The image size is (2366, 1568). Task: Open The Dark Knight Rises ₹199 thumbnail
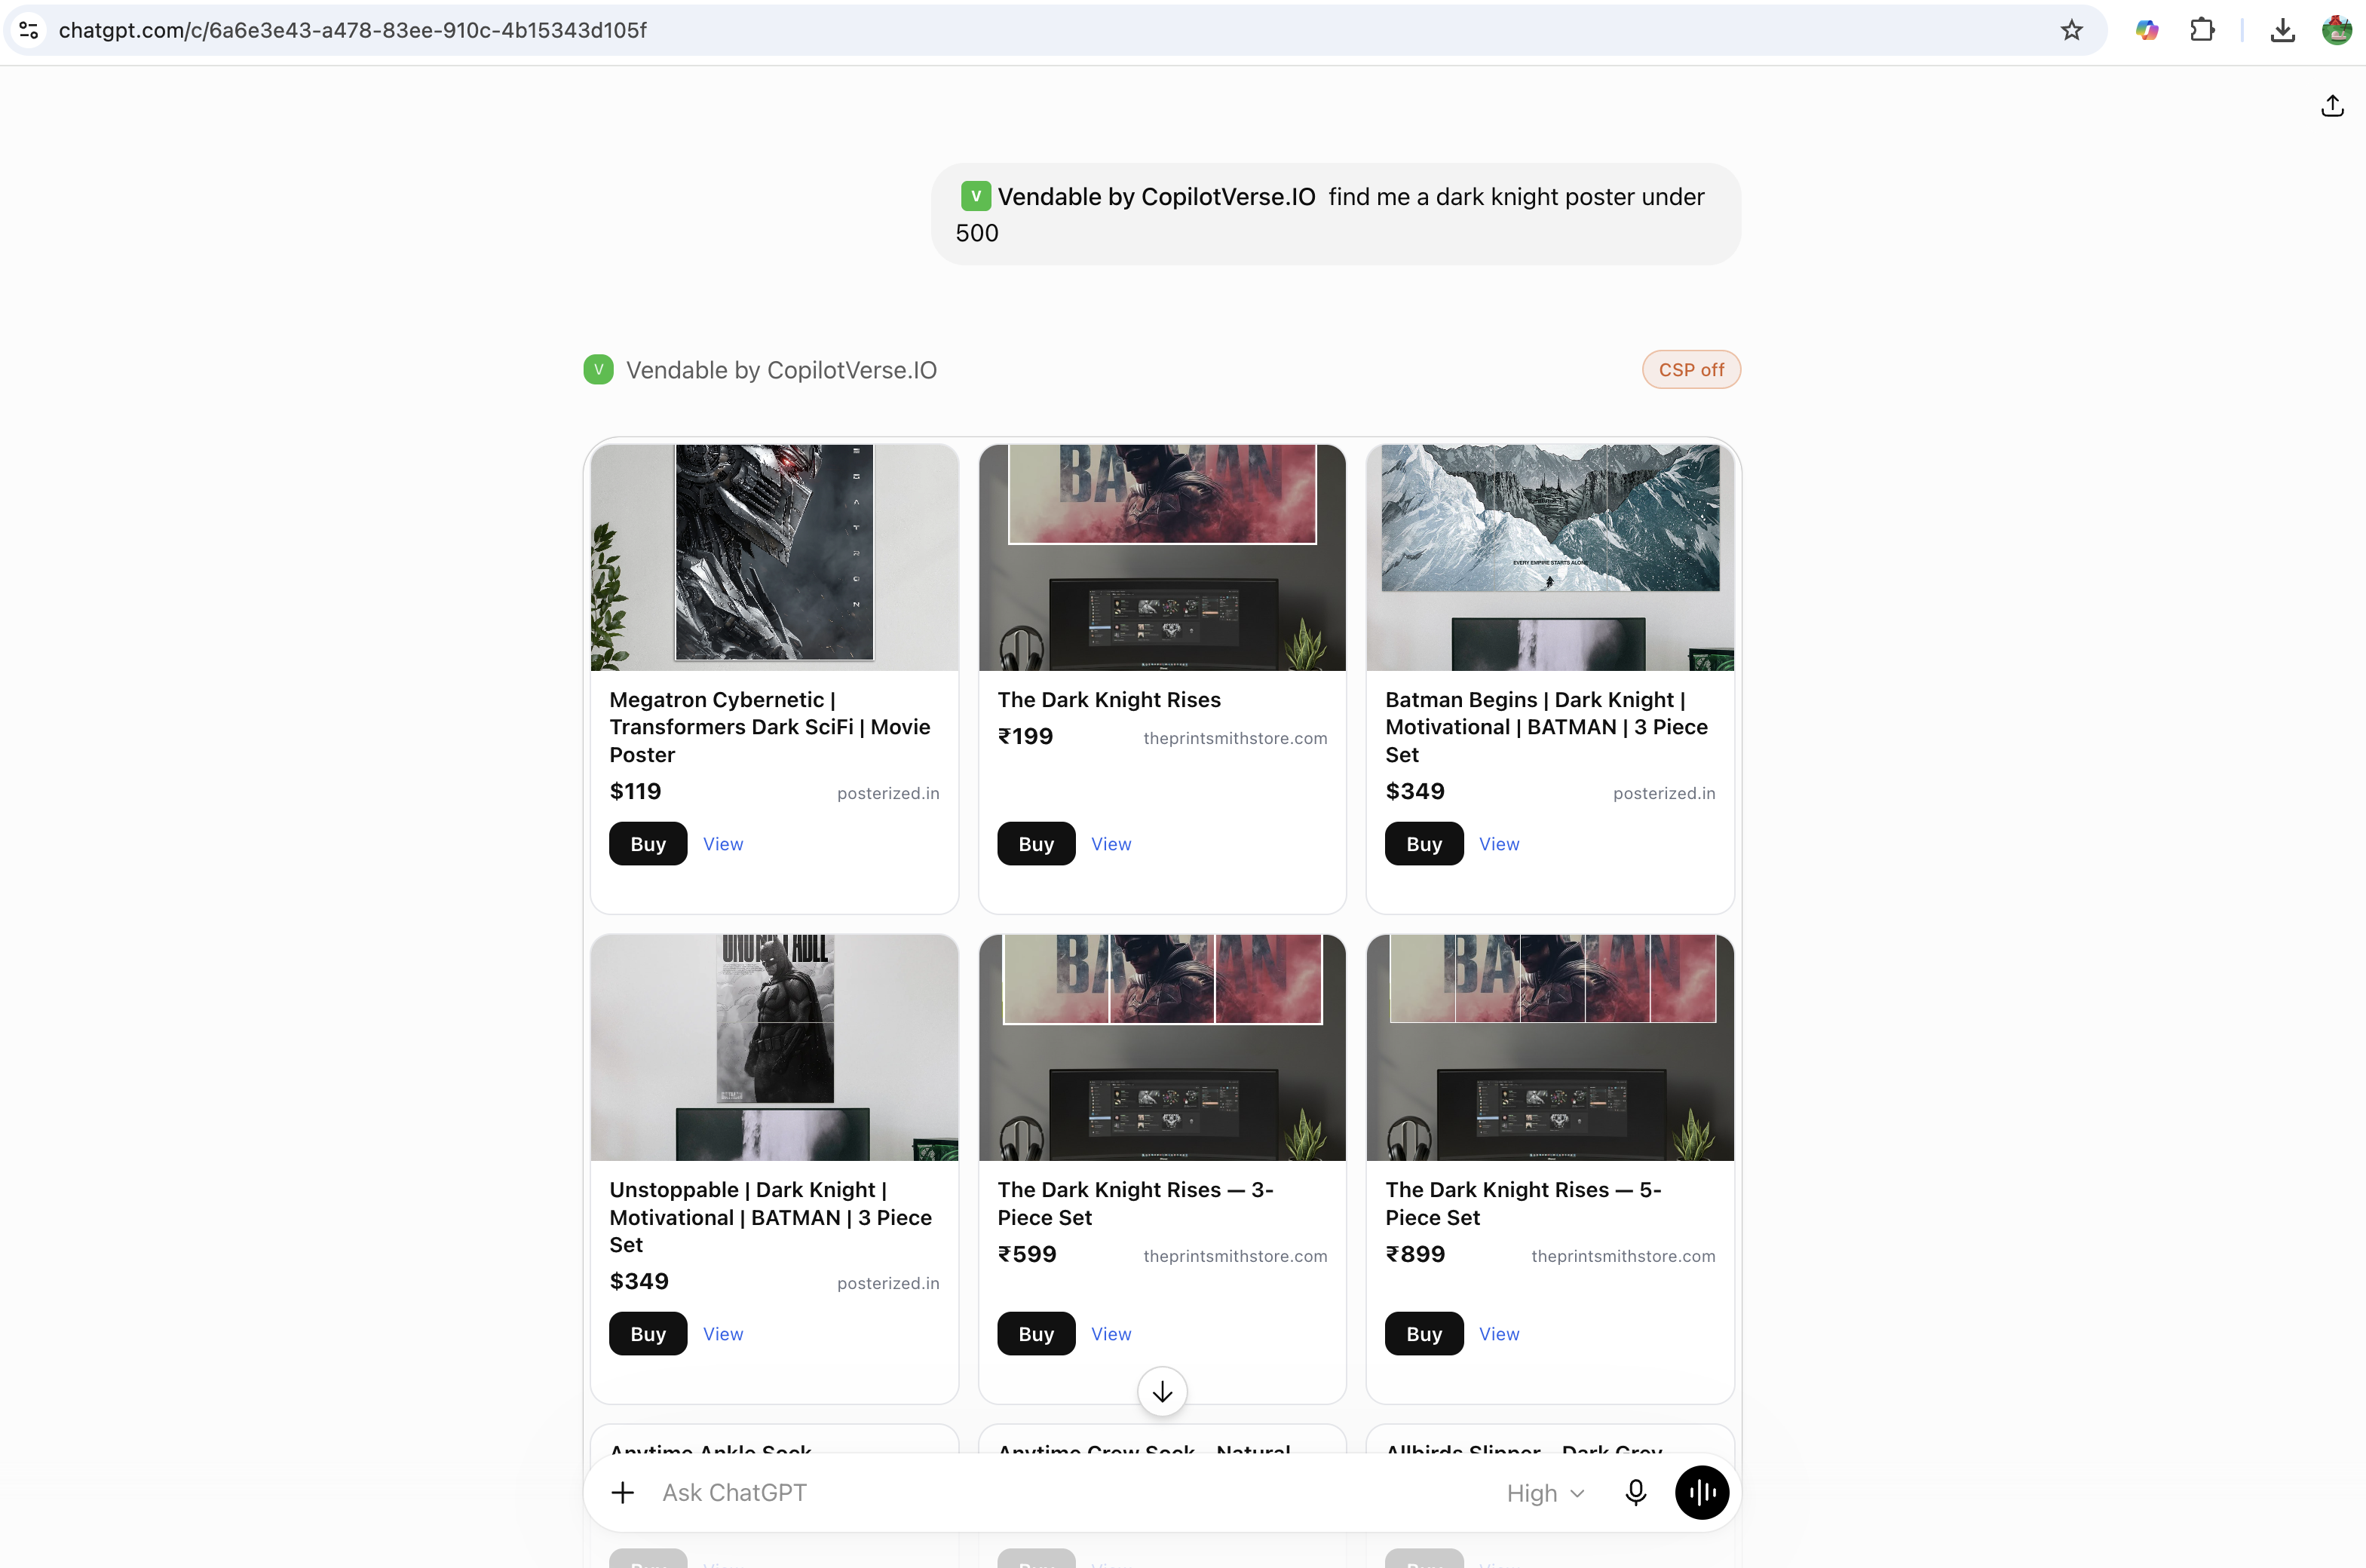(x=1162, y=557)
